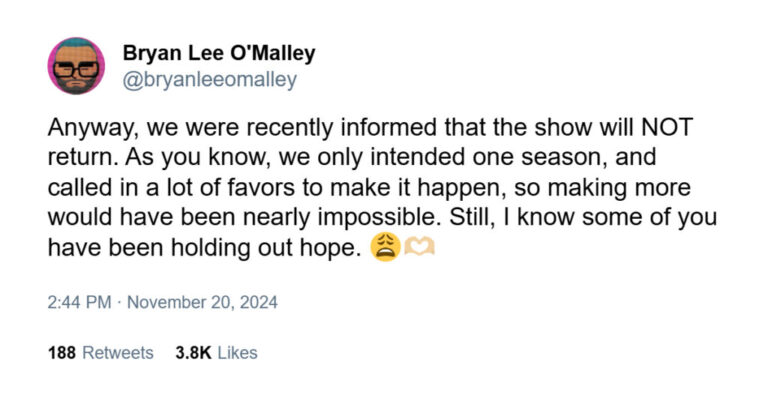The width and height of the screenshot is (768, 401).
Task: Open Bryan Lee O'Malley's profile avatar
Action: coord(76,66)
